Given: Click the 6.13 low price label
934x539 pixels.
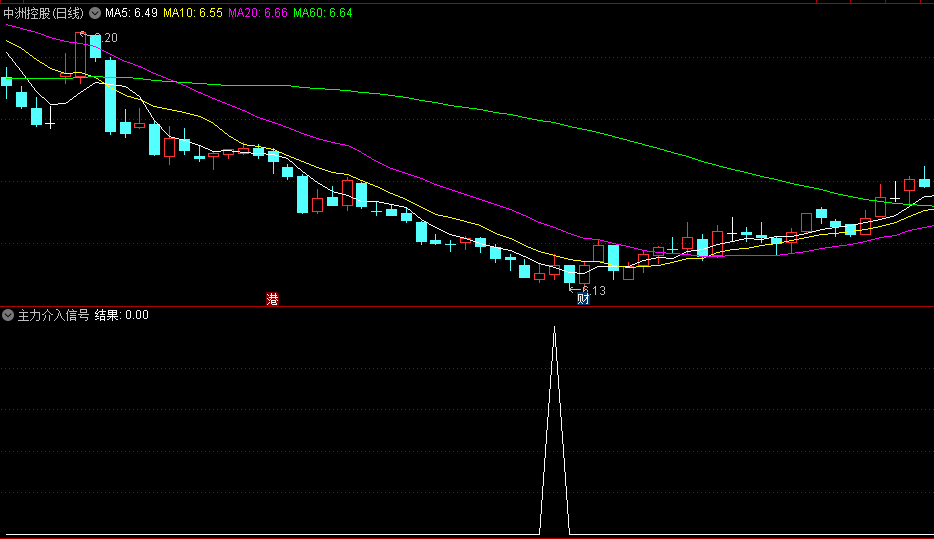Looking at the screenshot, I should (x=593, y=291).
